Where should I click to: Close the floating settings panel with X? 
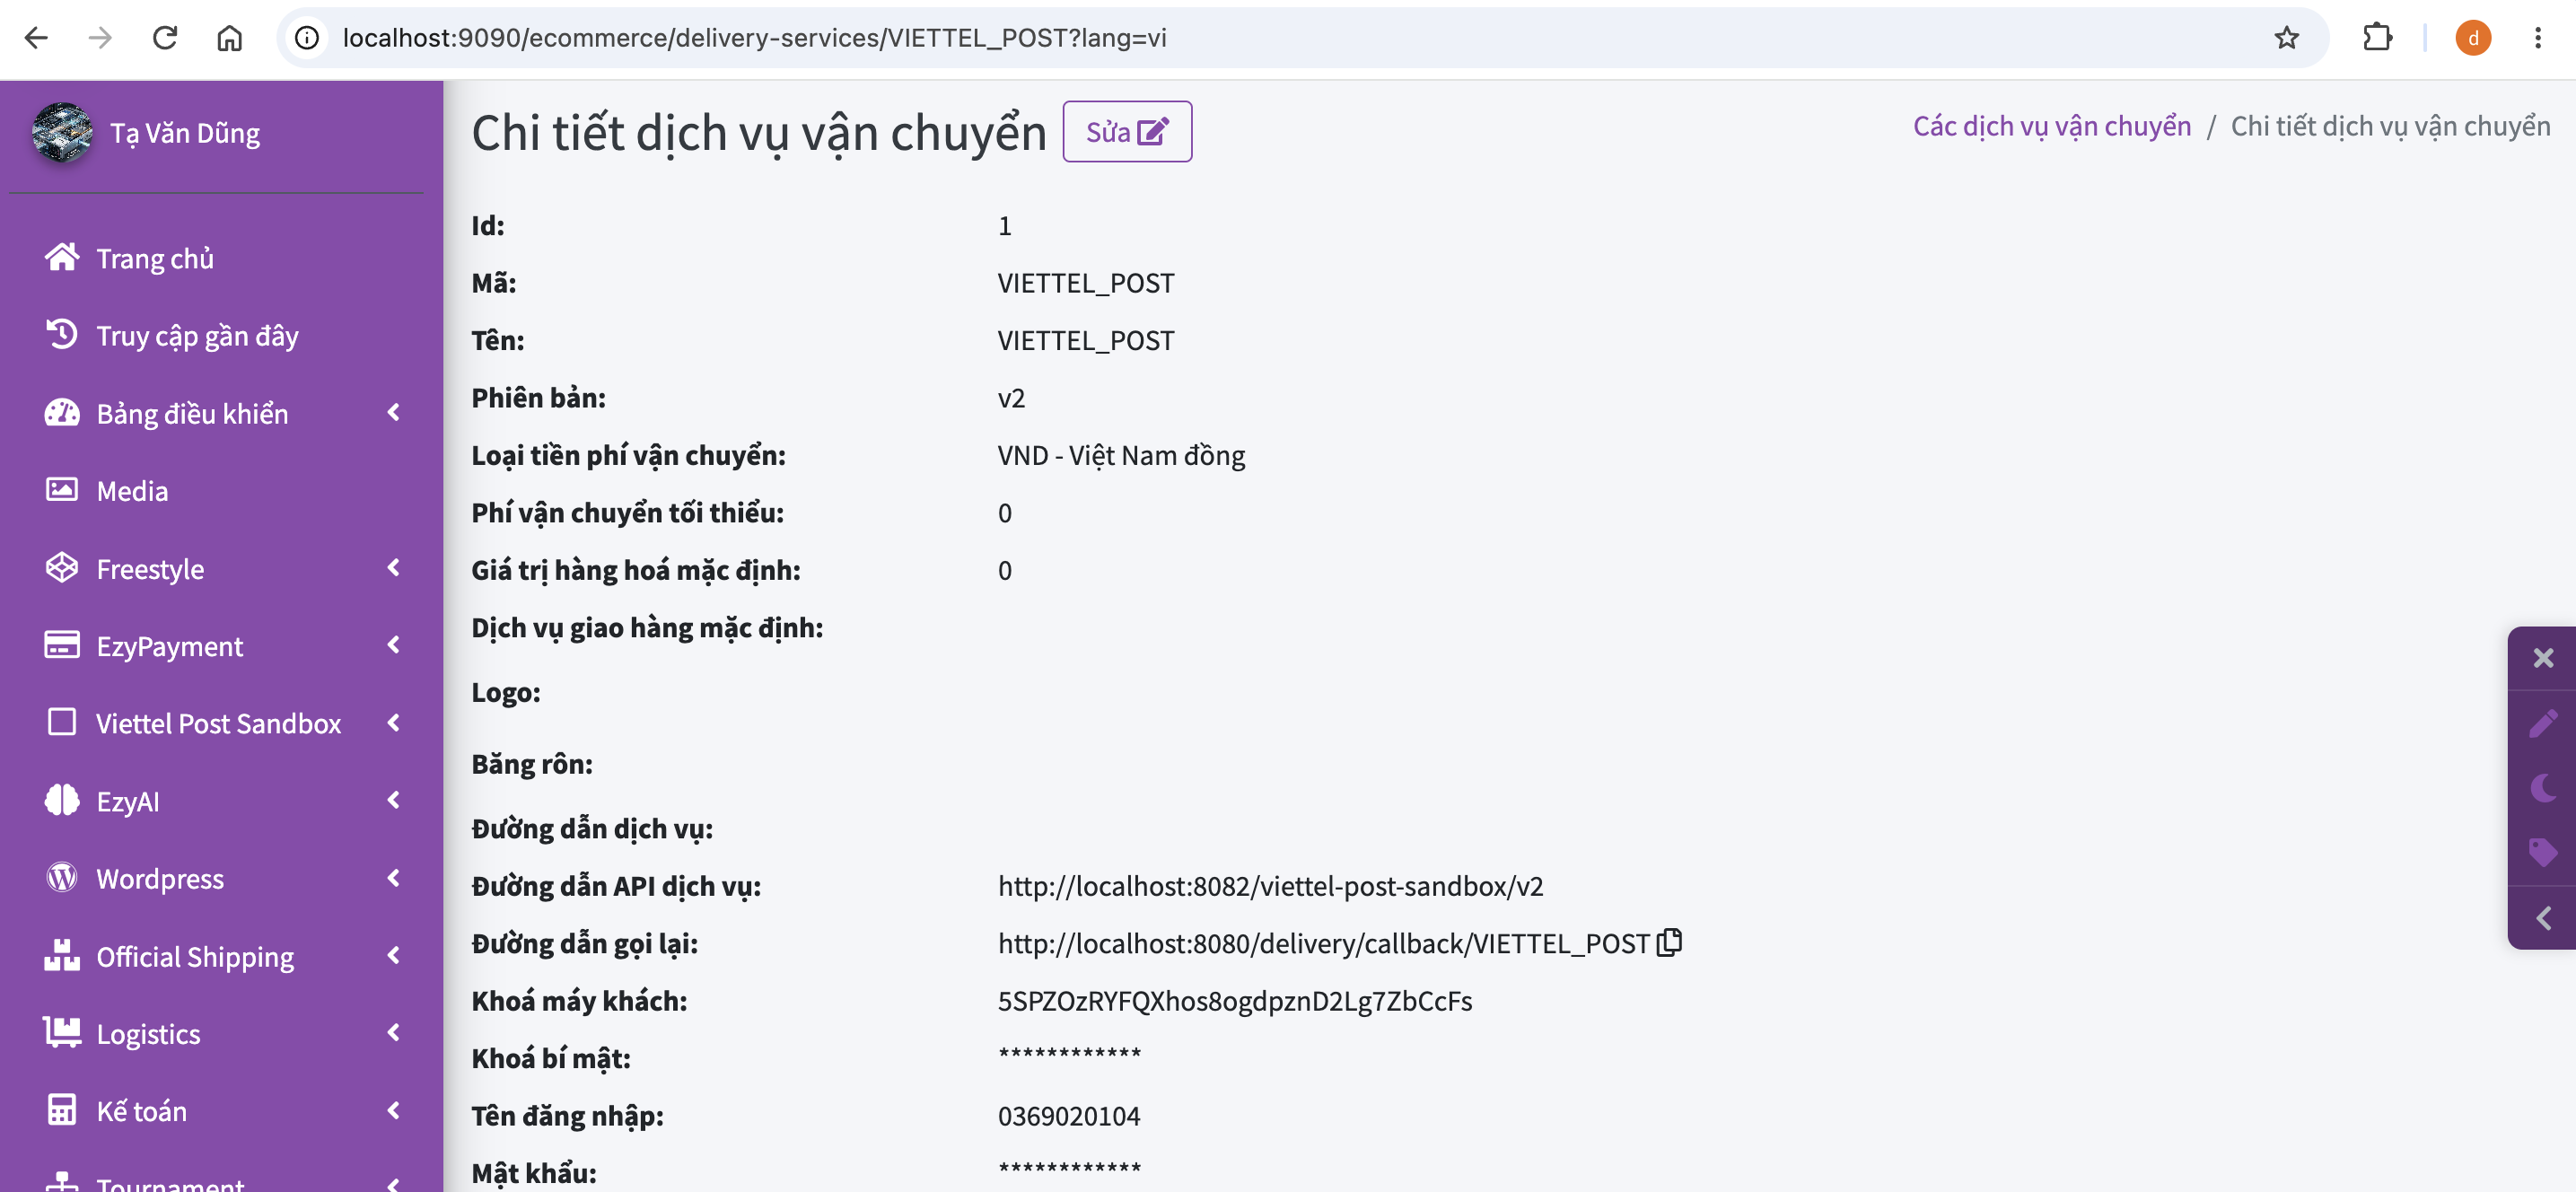point(2543,658)
